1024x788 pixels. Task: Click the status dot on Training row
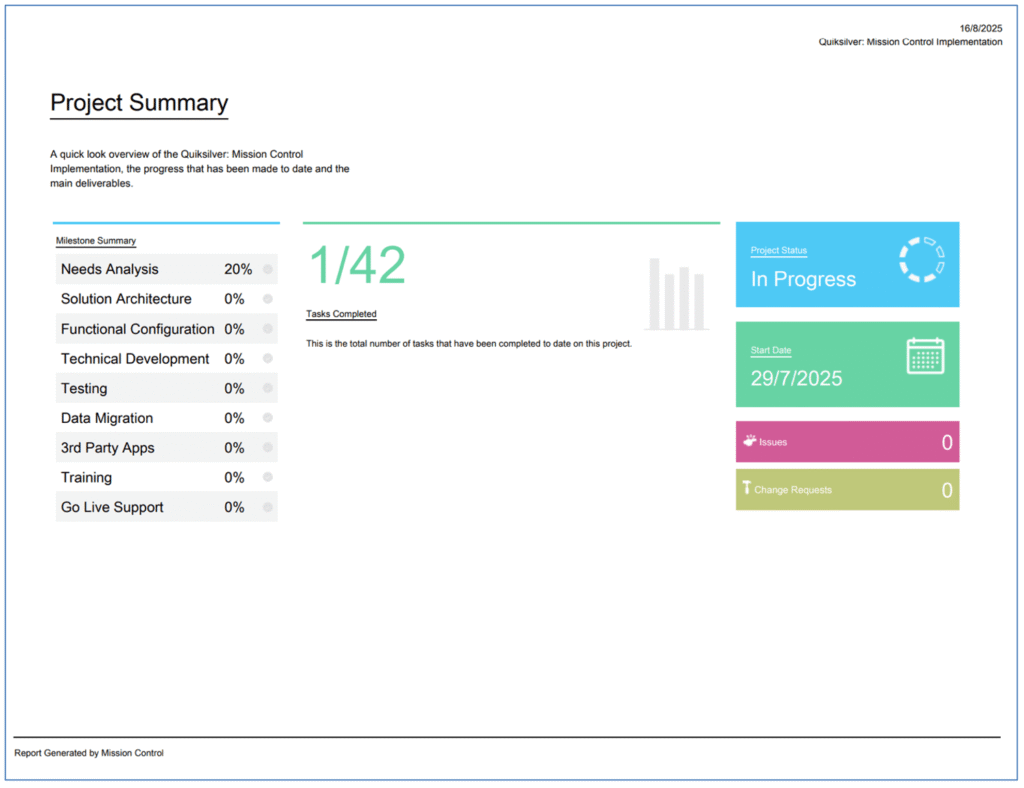point(268,477)
